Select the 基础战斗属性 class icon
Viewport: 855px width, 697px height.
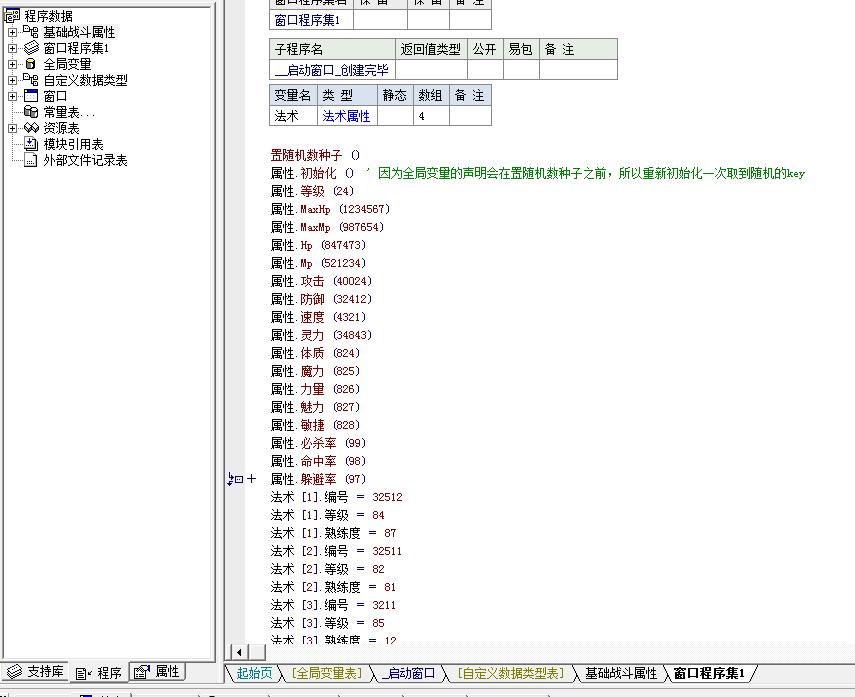click(x=31, y=32)
